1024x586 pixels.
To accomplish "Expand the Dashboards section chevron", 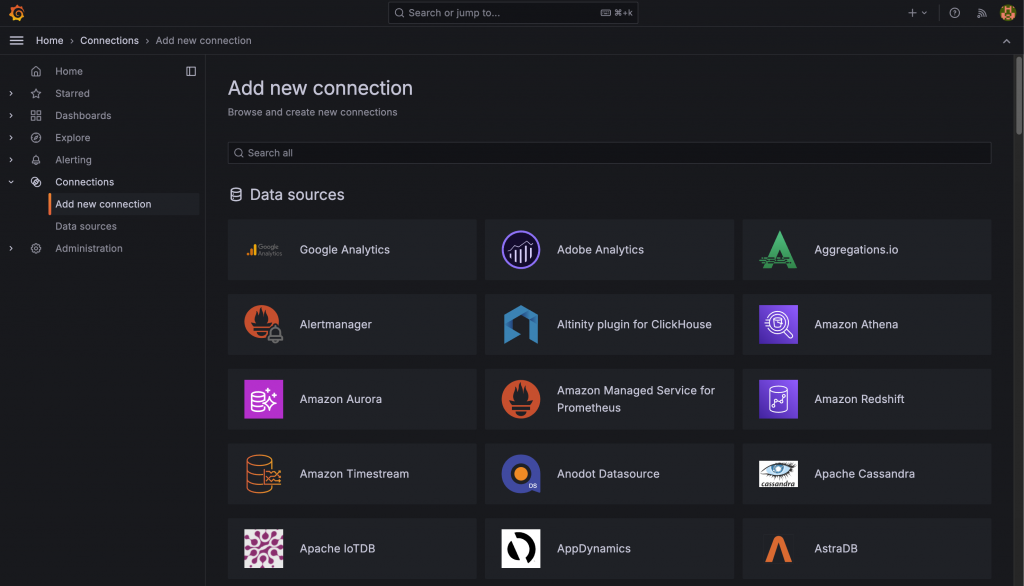I will click(x=11, y=116).
